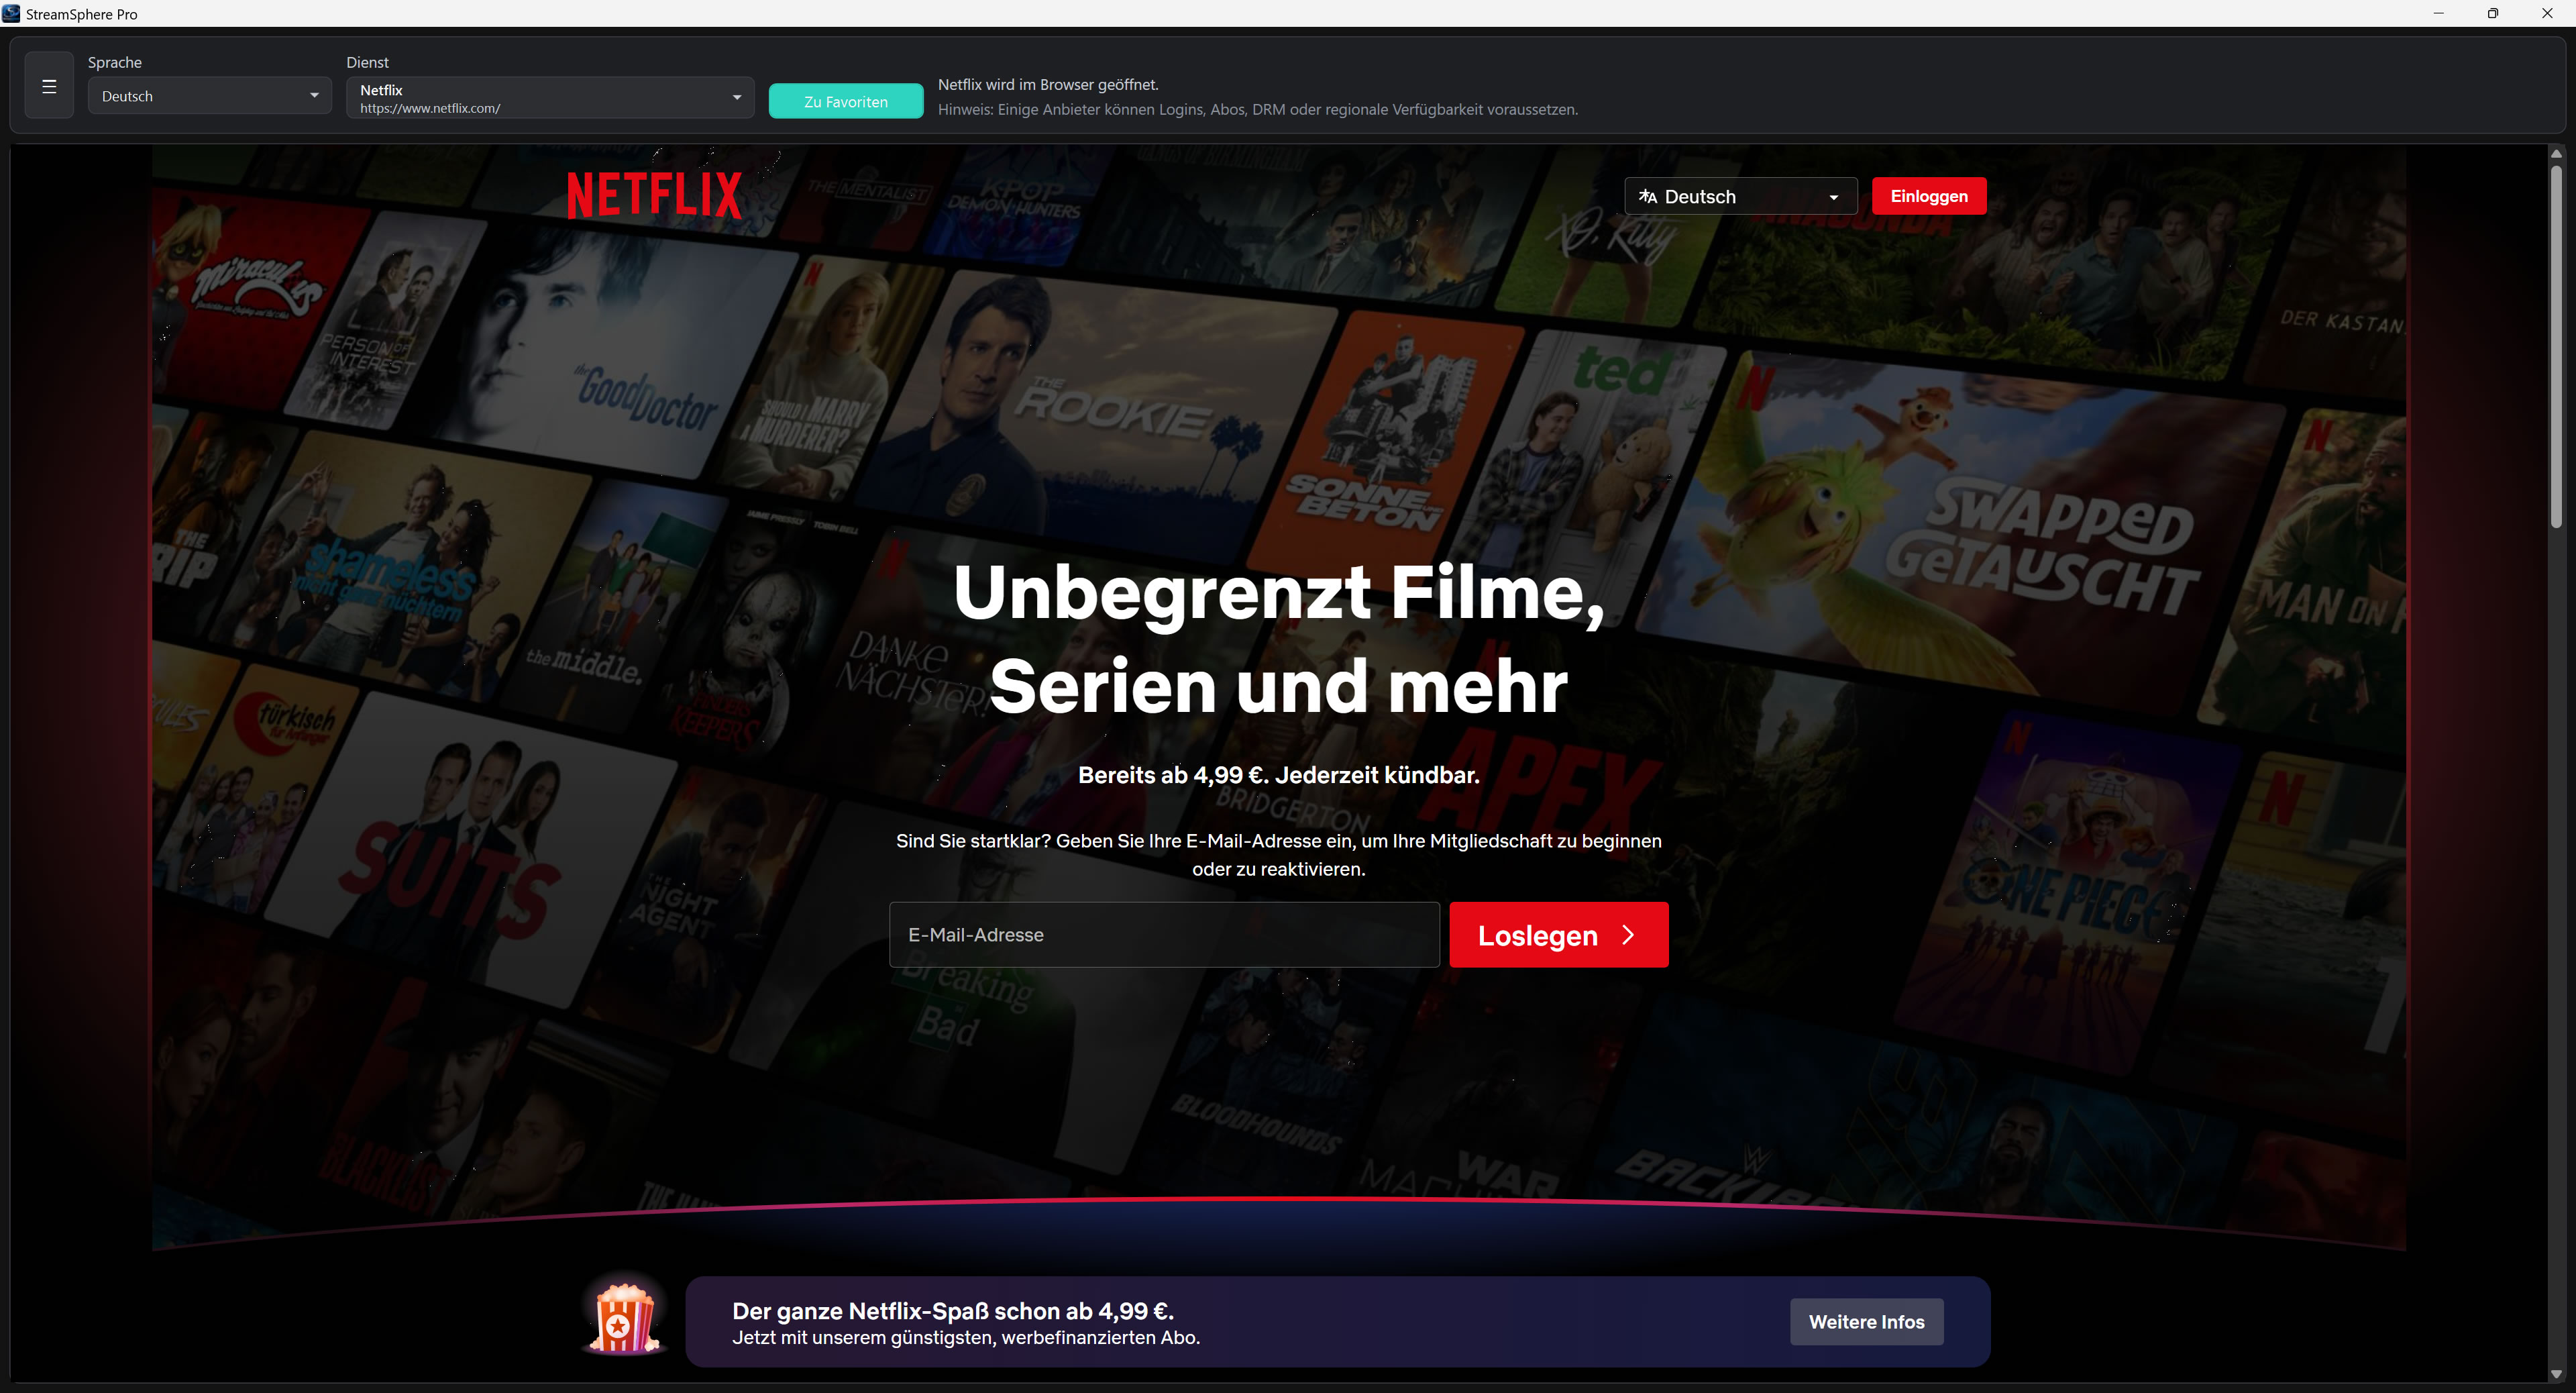This screenshot has width=2576, height=1393.
Task: Click the translate icon in language selector
Action: [1648, 196]
